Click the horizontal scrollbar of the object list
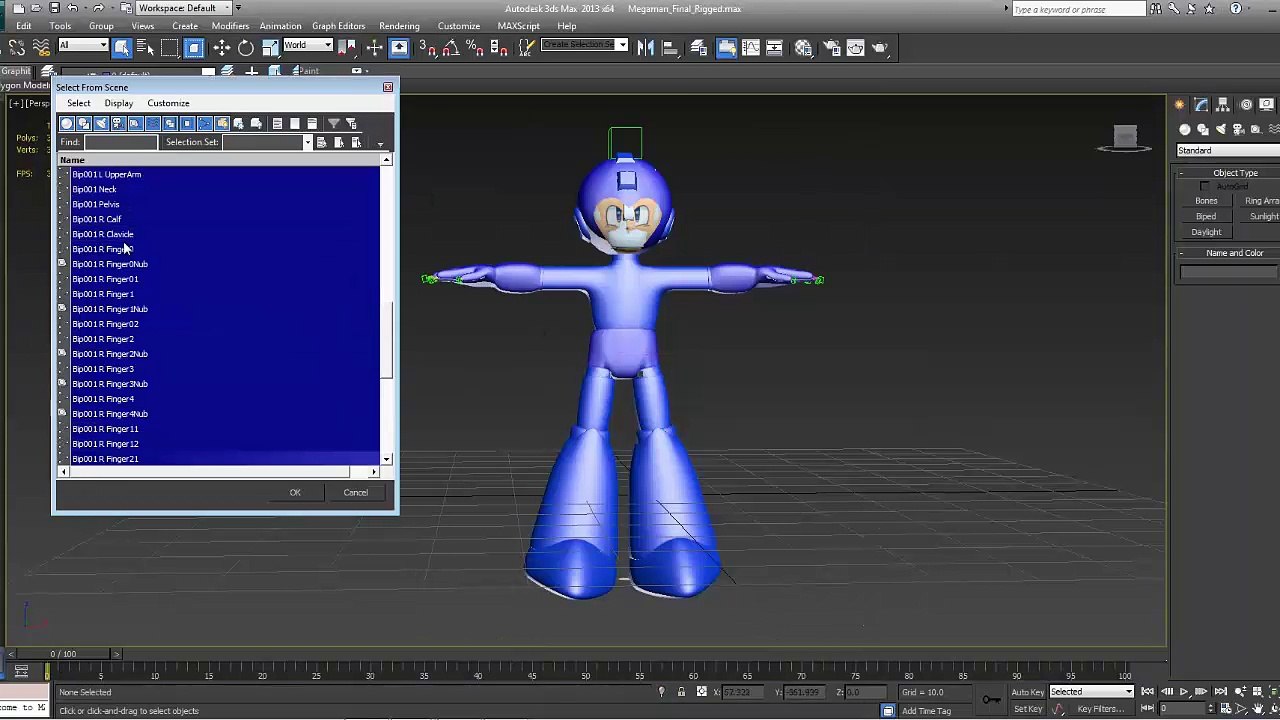This screenshot has width=1280, height=720. 218,472
